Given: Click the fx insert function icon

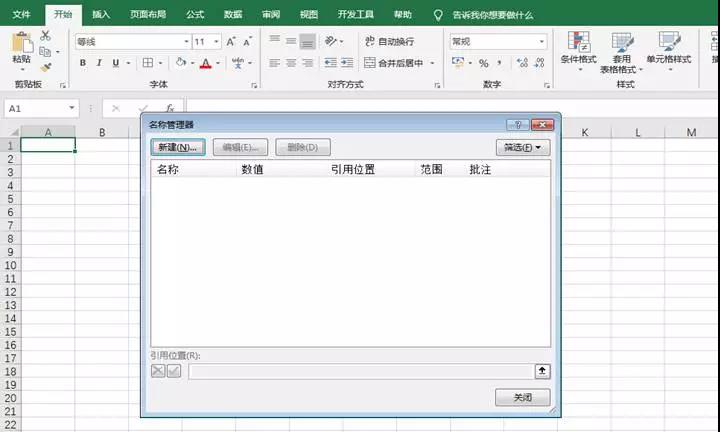Looking at the screenshot, I should [170, 108].
